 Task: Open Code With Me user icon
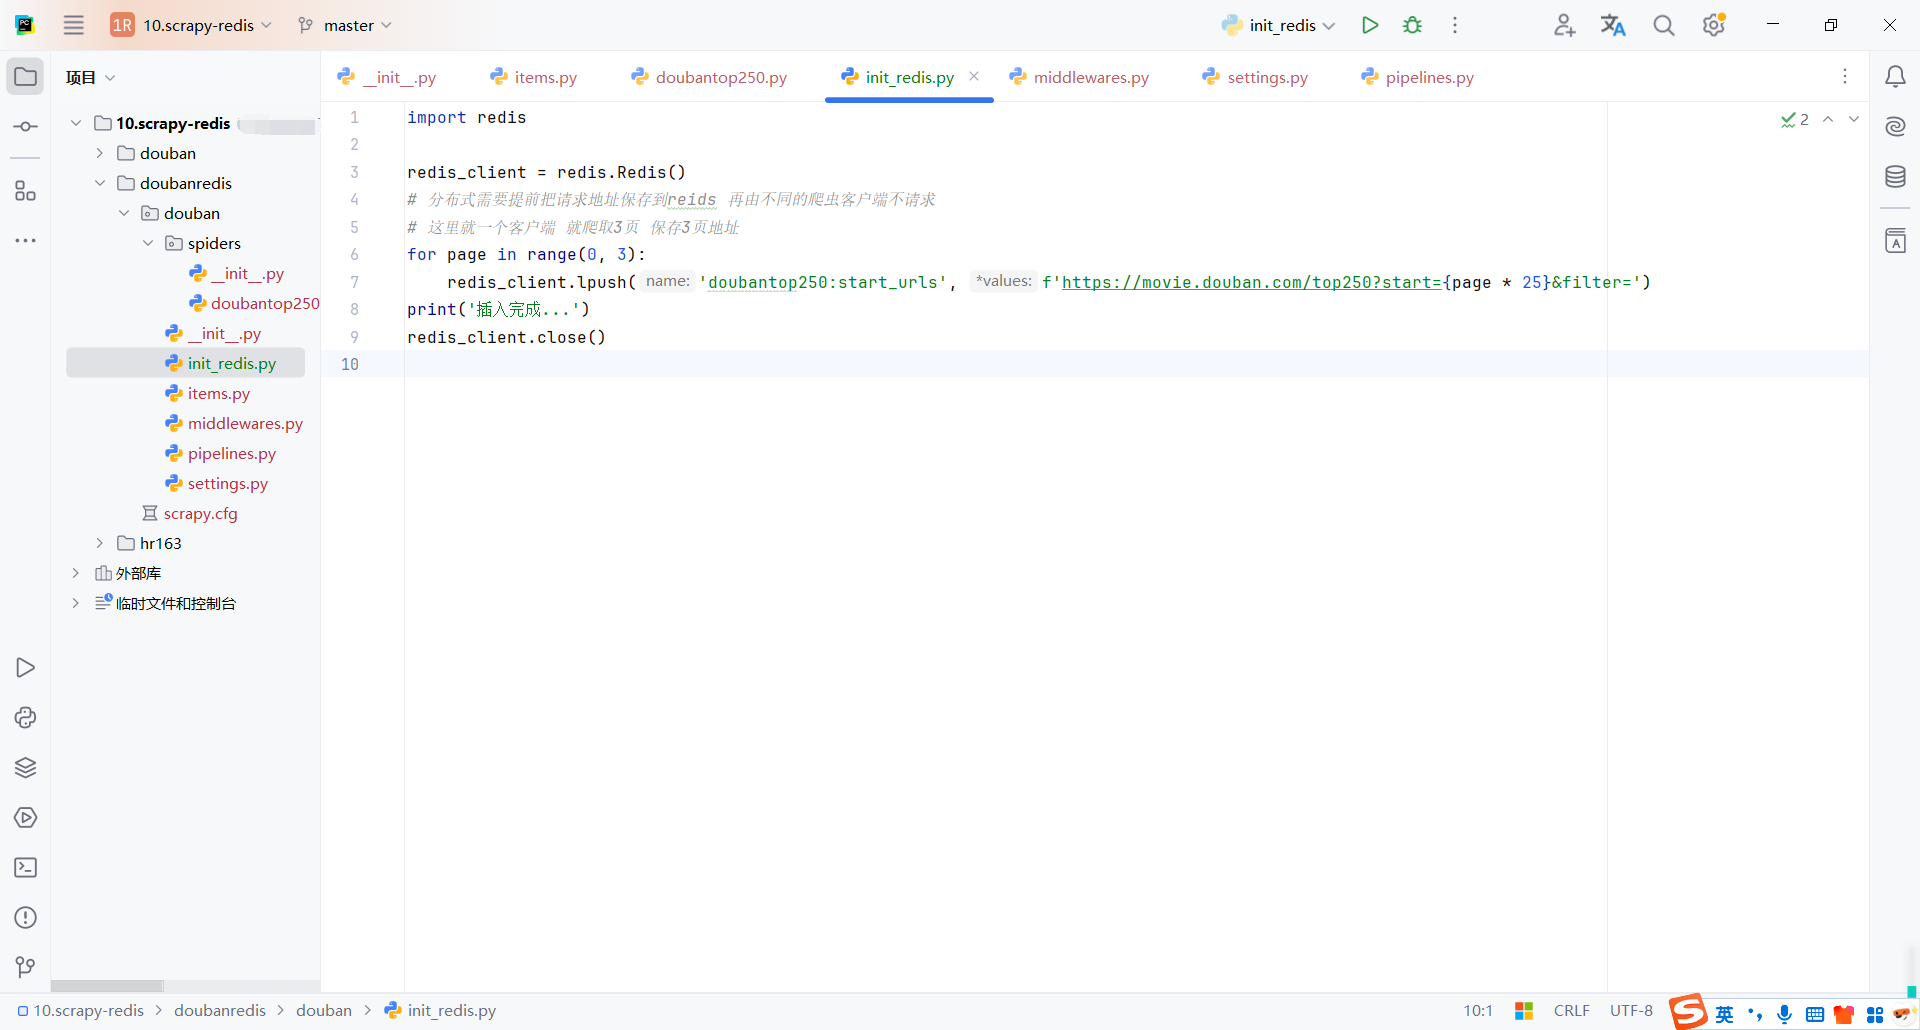tap(1565, 25)
